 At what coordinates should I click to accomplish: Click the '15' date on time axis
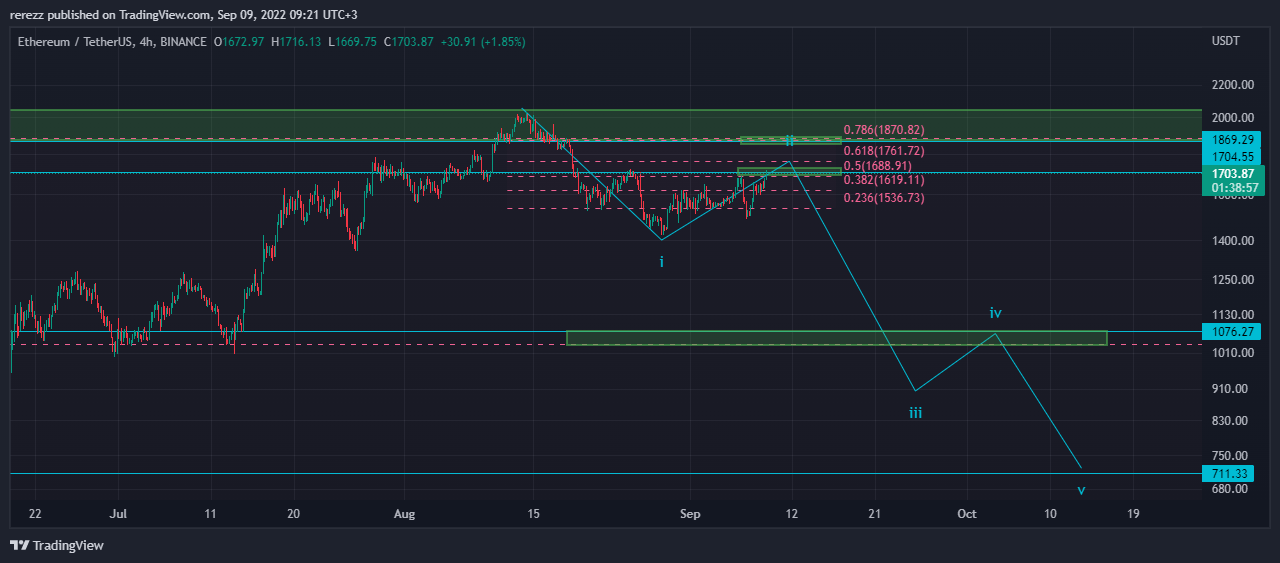pyautogui.click(x=533, y=513)
